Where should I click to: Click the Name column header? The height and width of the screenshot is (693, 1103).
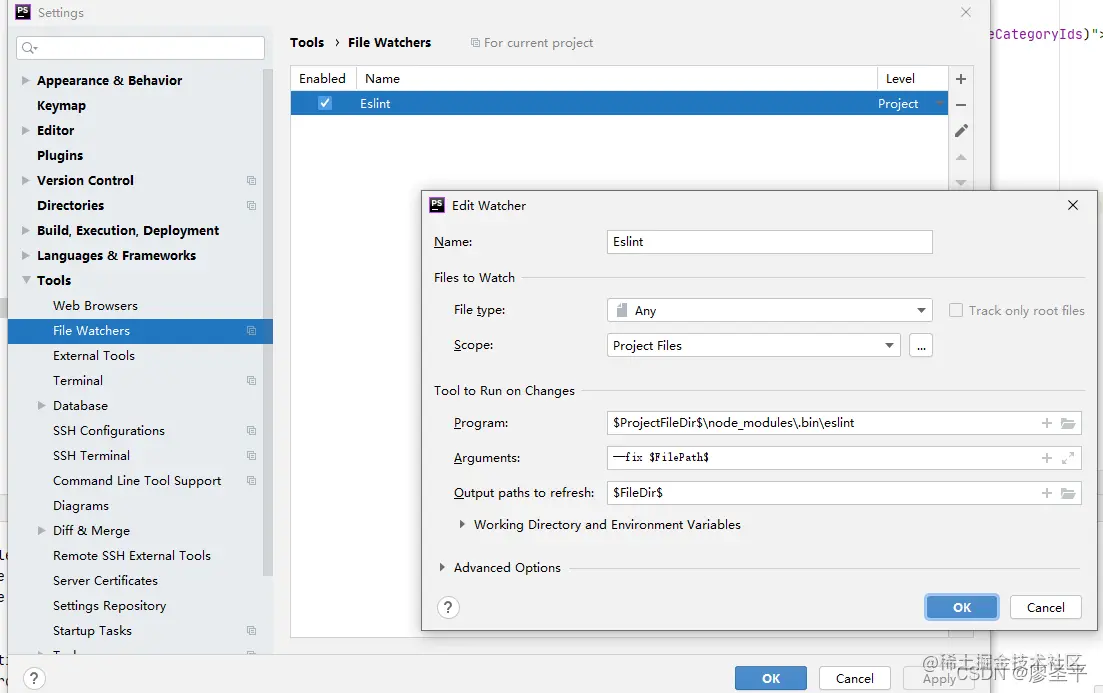617,79
